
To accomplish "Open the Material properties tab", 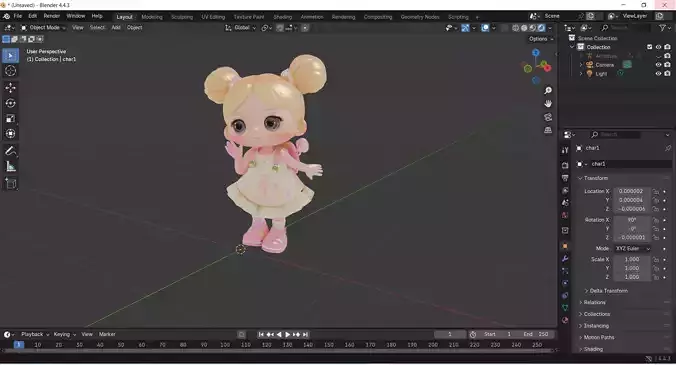I will point(565,320).
